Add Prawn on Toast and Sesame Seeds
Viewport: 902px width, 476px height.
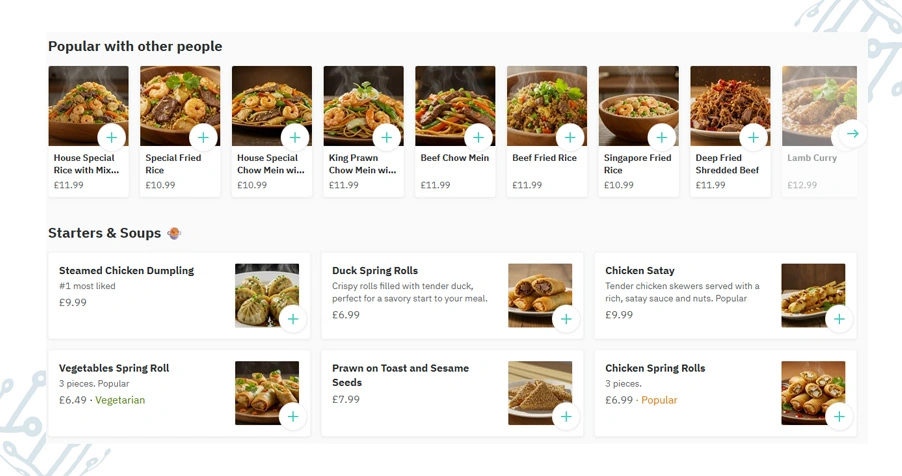click(566, 416)
